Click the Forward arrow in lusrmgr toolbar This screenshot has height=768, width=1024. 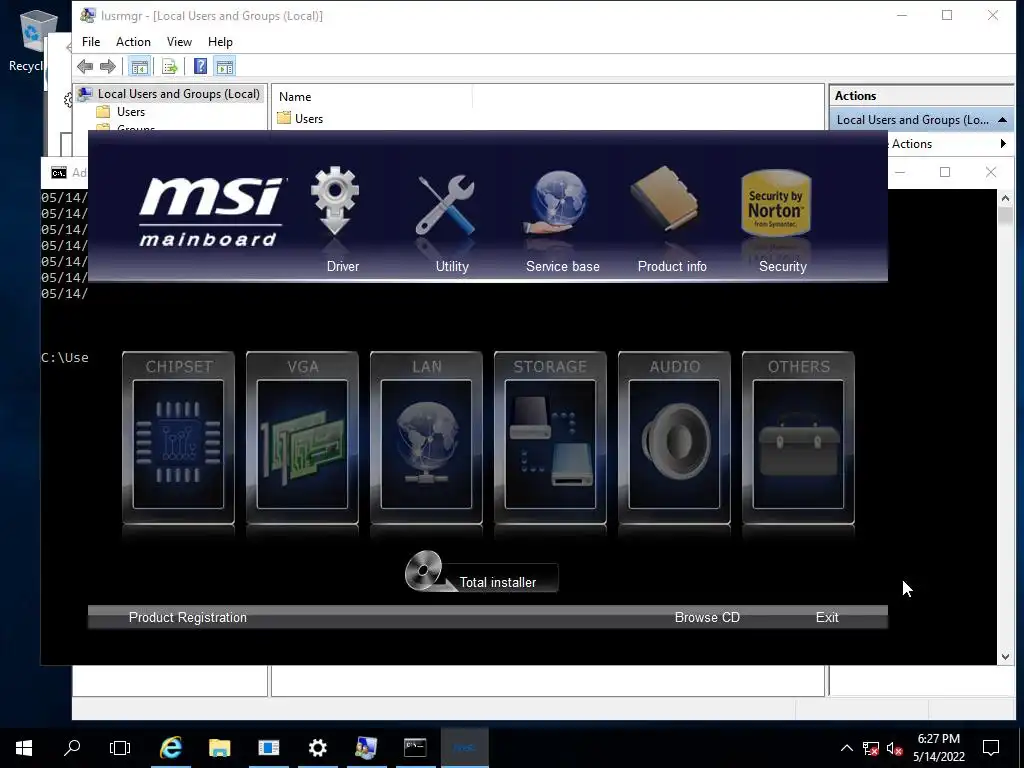click(108, 66)
